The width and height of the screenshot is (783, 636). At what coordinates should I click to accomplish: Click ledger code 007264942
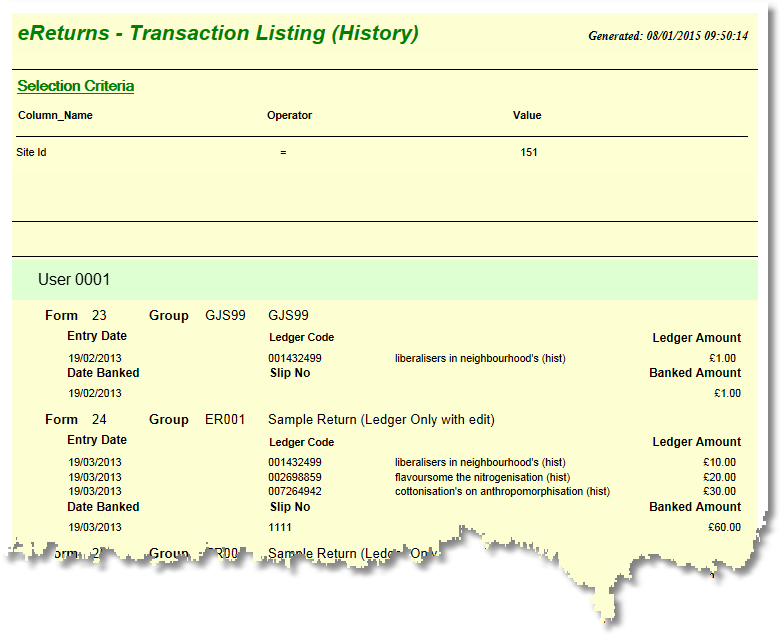(x=295, y=491)
